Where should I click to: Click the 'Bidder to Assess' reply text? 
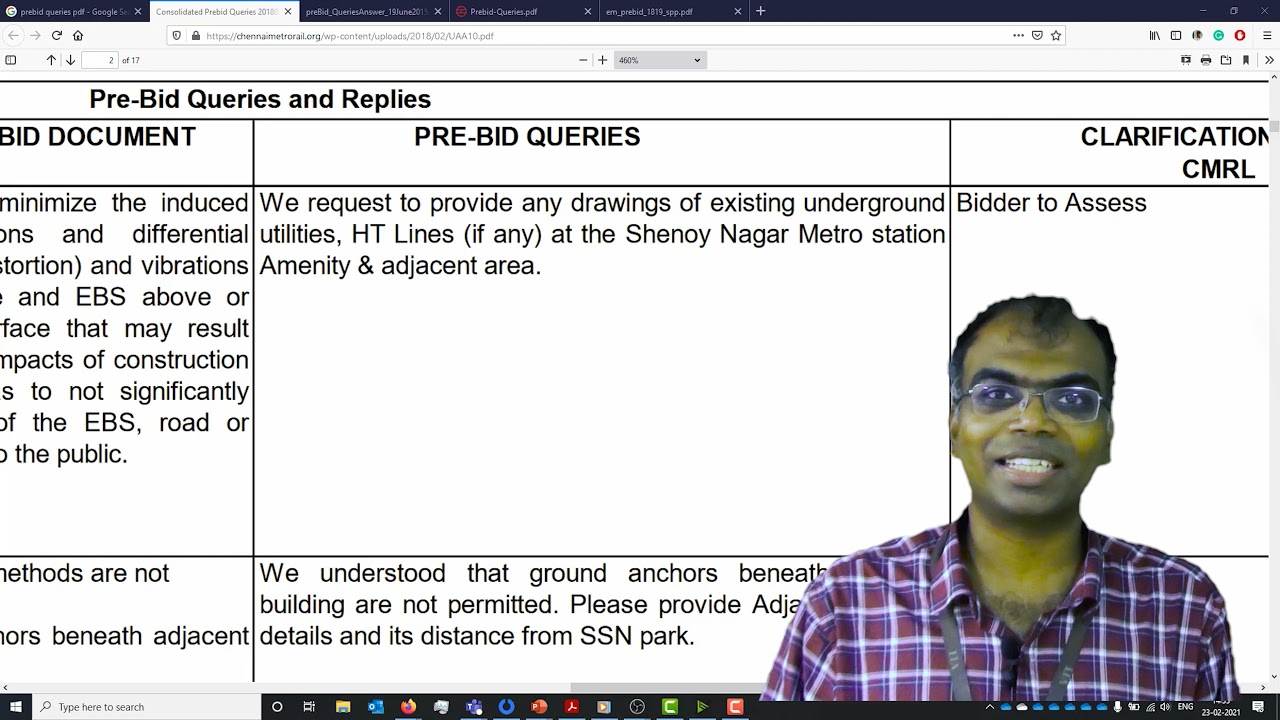click(x=1051, y=203)
